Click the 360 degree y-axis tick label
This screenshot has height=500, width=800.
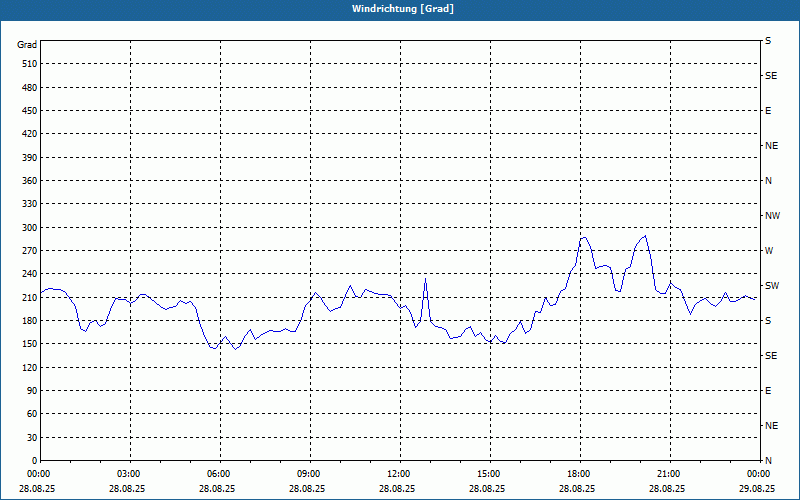point(28,181)
